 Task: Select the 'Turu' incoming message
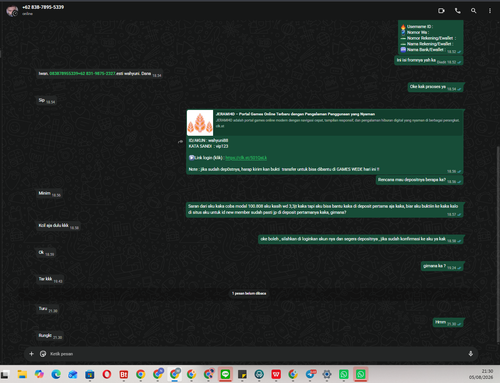[48, 309]
